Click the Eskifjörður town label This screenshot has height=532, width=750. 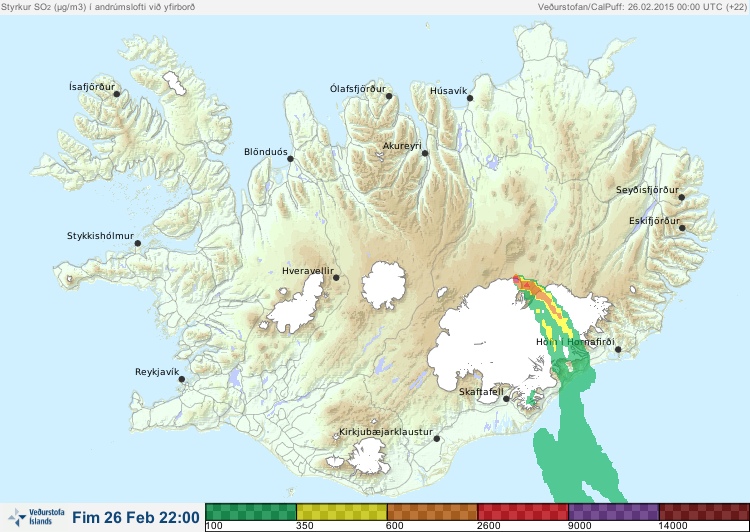click(654, 221)
